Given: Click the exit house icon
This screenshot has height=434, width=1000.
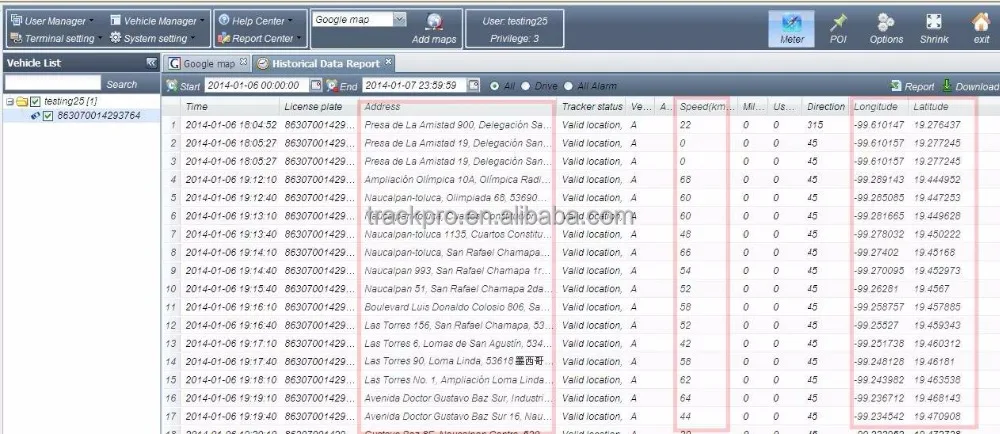Looking at the screenshot, I should tap(980, 22).
